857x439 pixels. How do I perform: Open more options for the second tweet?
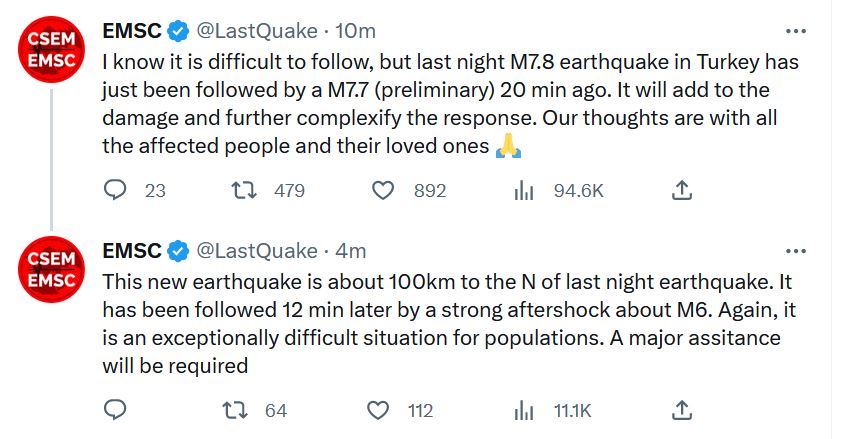(795, 250)
